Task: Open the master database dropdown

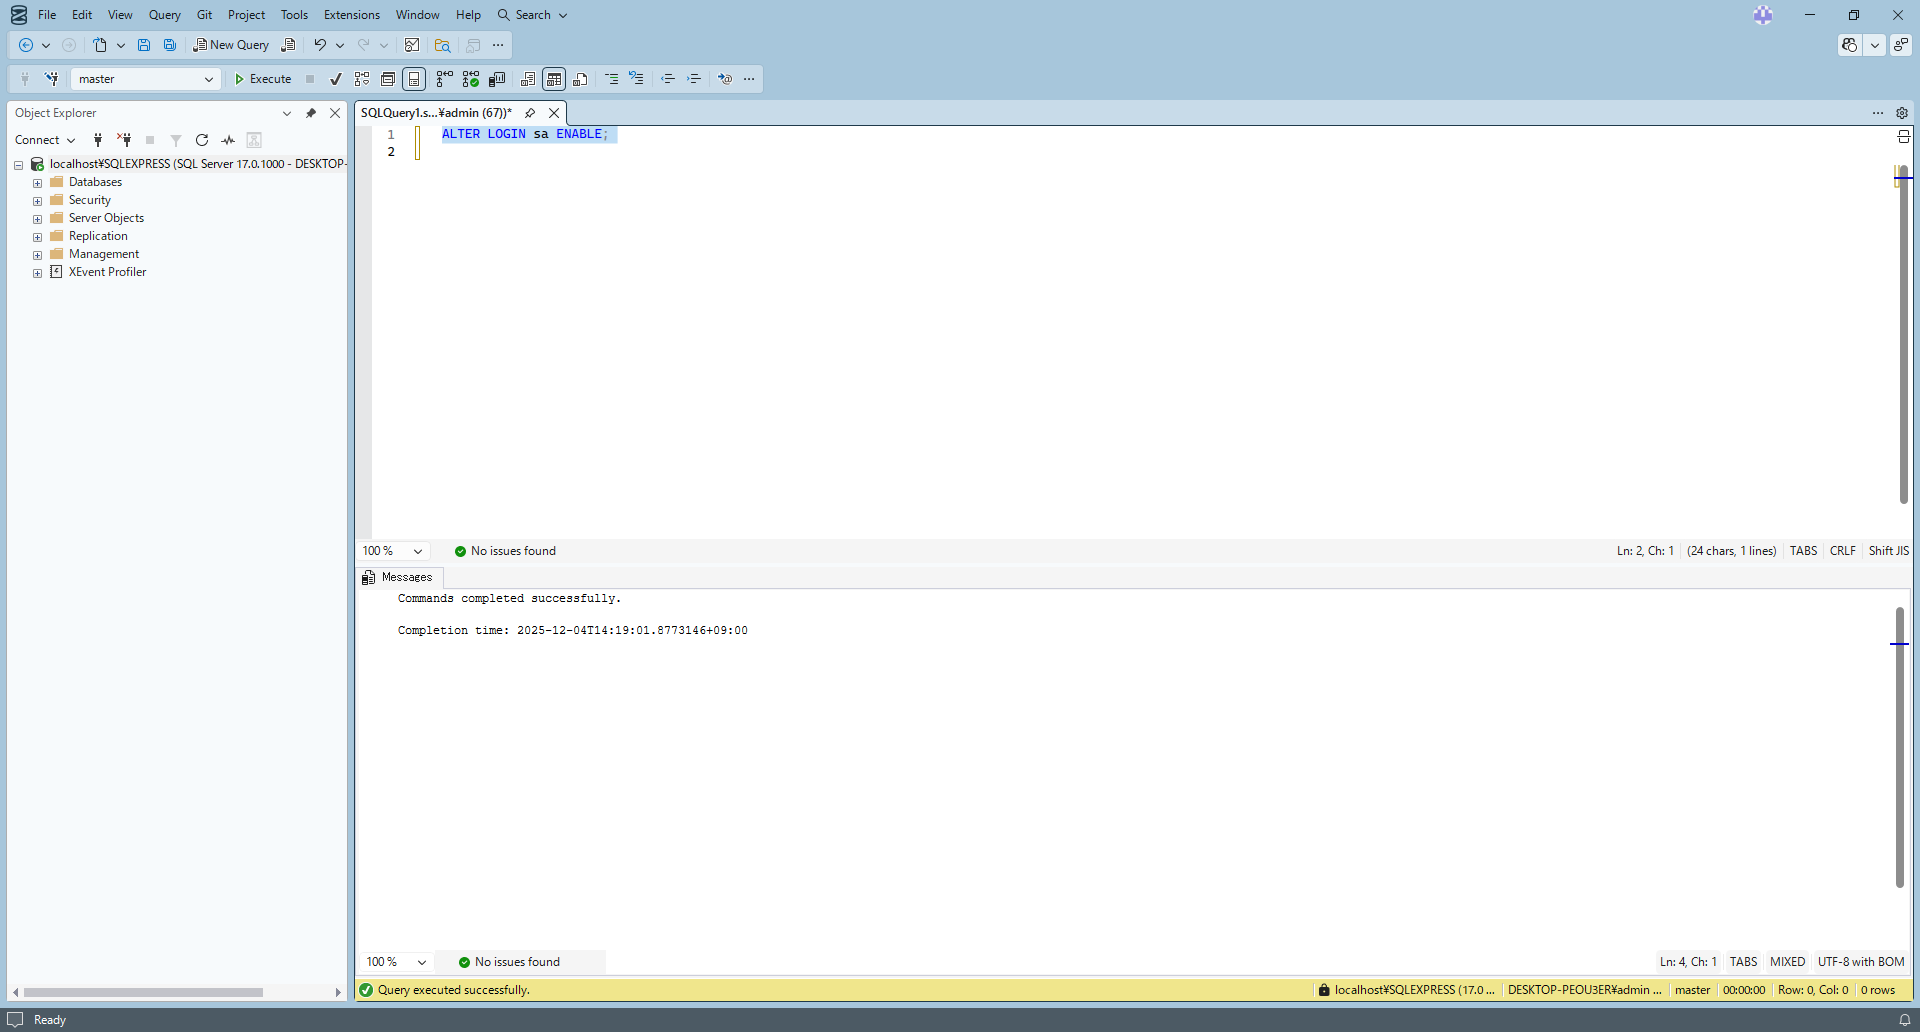Action: 208,79
